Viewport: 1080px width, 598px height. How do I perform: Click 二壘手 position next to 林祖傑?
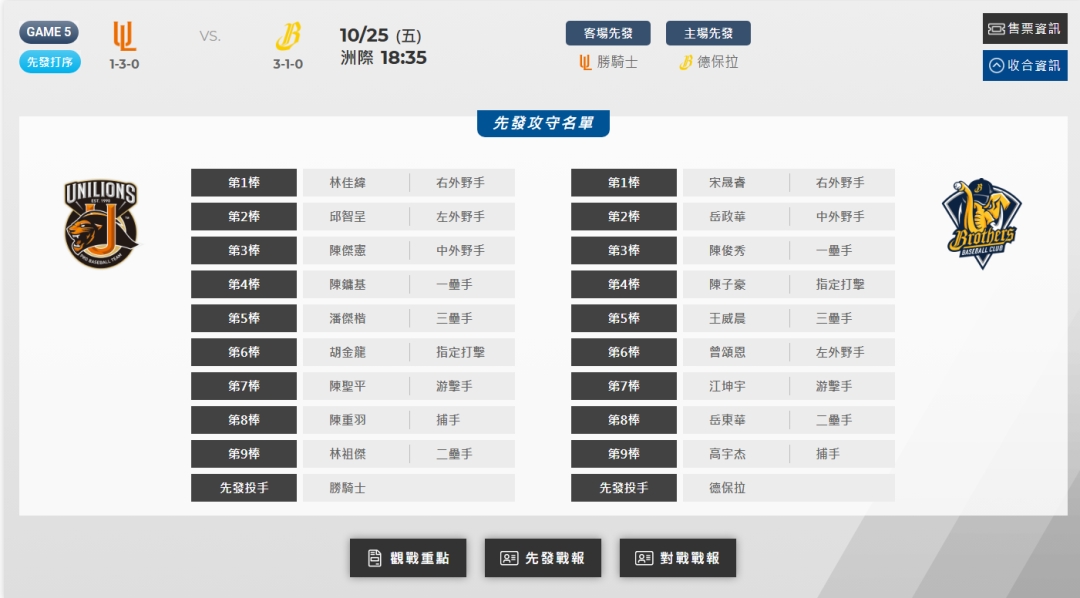point(455,454)
